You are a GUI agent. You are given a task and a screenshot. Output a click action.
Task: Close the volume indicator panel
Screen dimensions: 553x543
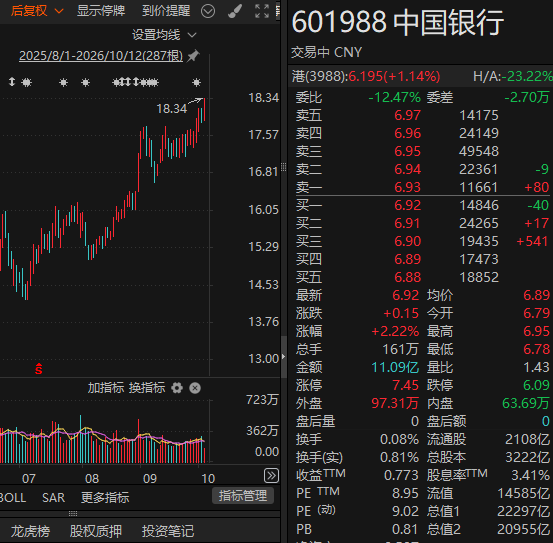pos(195,388)
